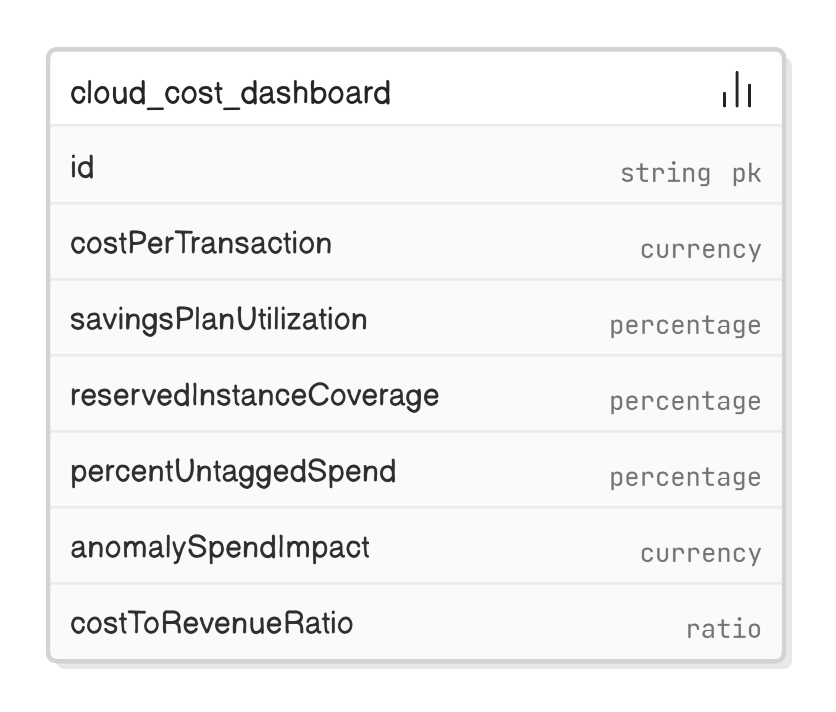Screen dimensions: 836x712
Task: Select the id field name
Action: pyautogui.click(x=82, y=167)
